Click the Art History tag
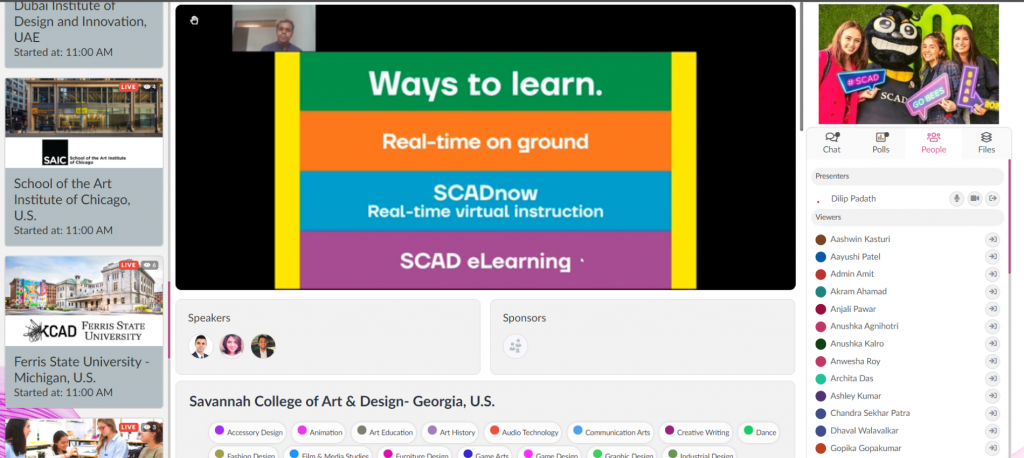This screenshot has width=1024, height=458. [x=451, y=432]
